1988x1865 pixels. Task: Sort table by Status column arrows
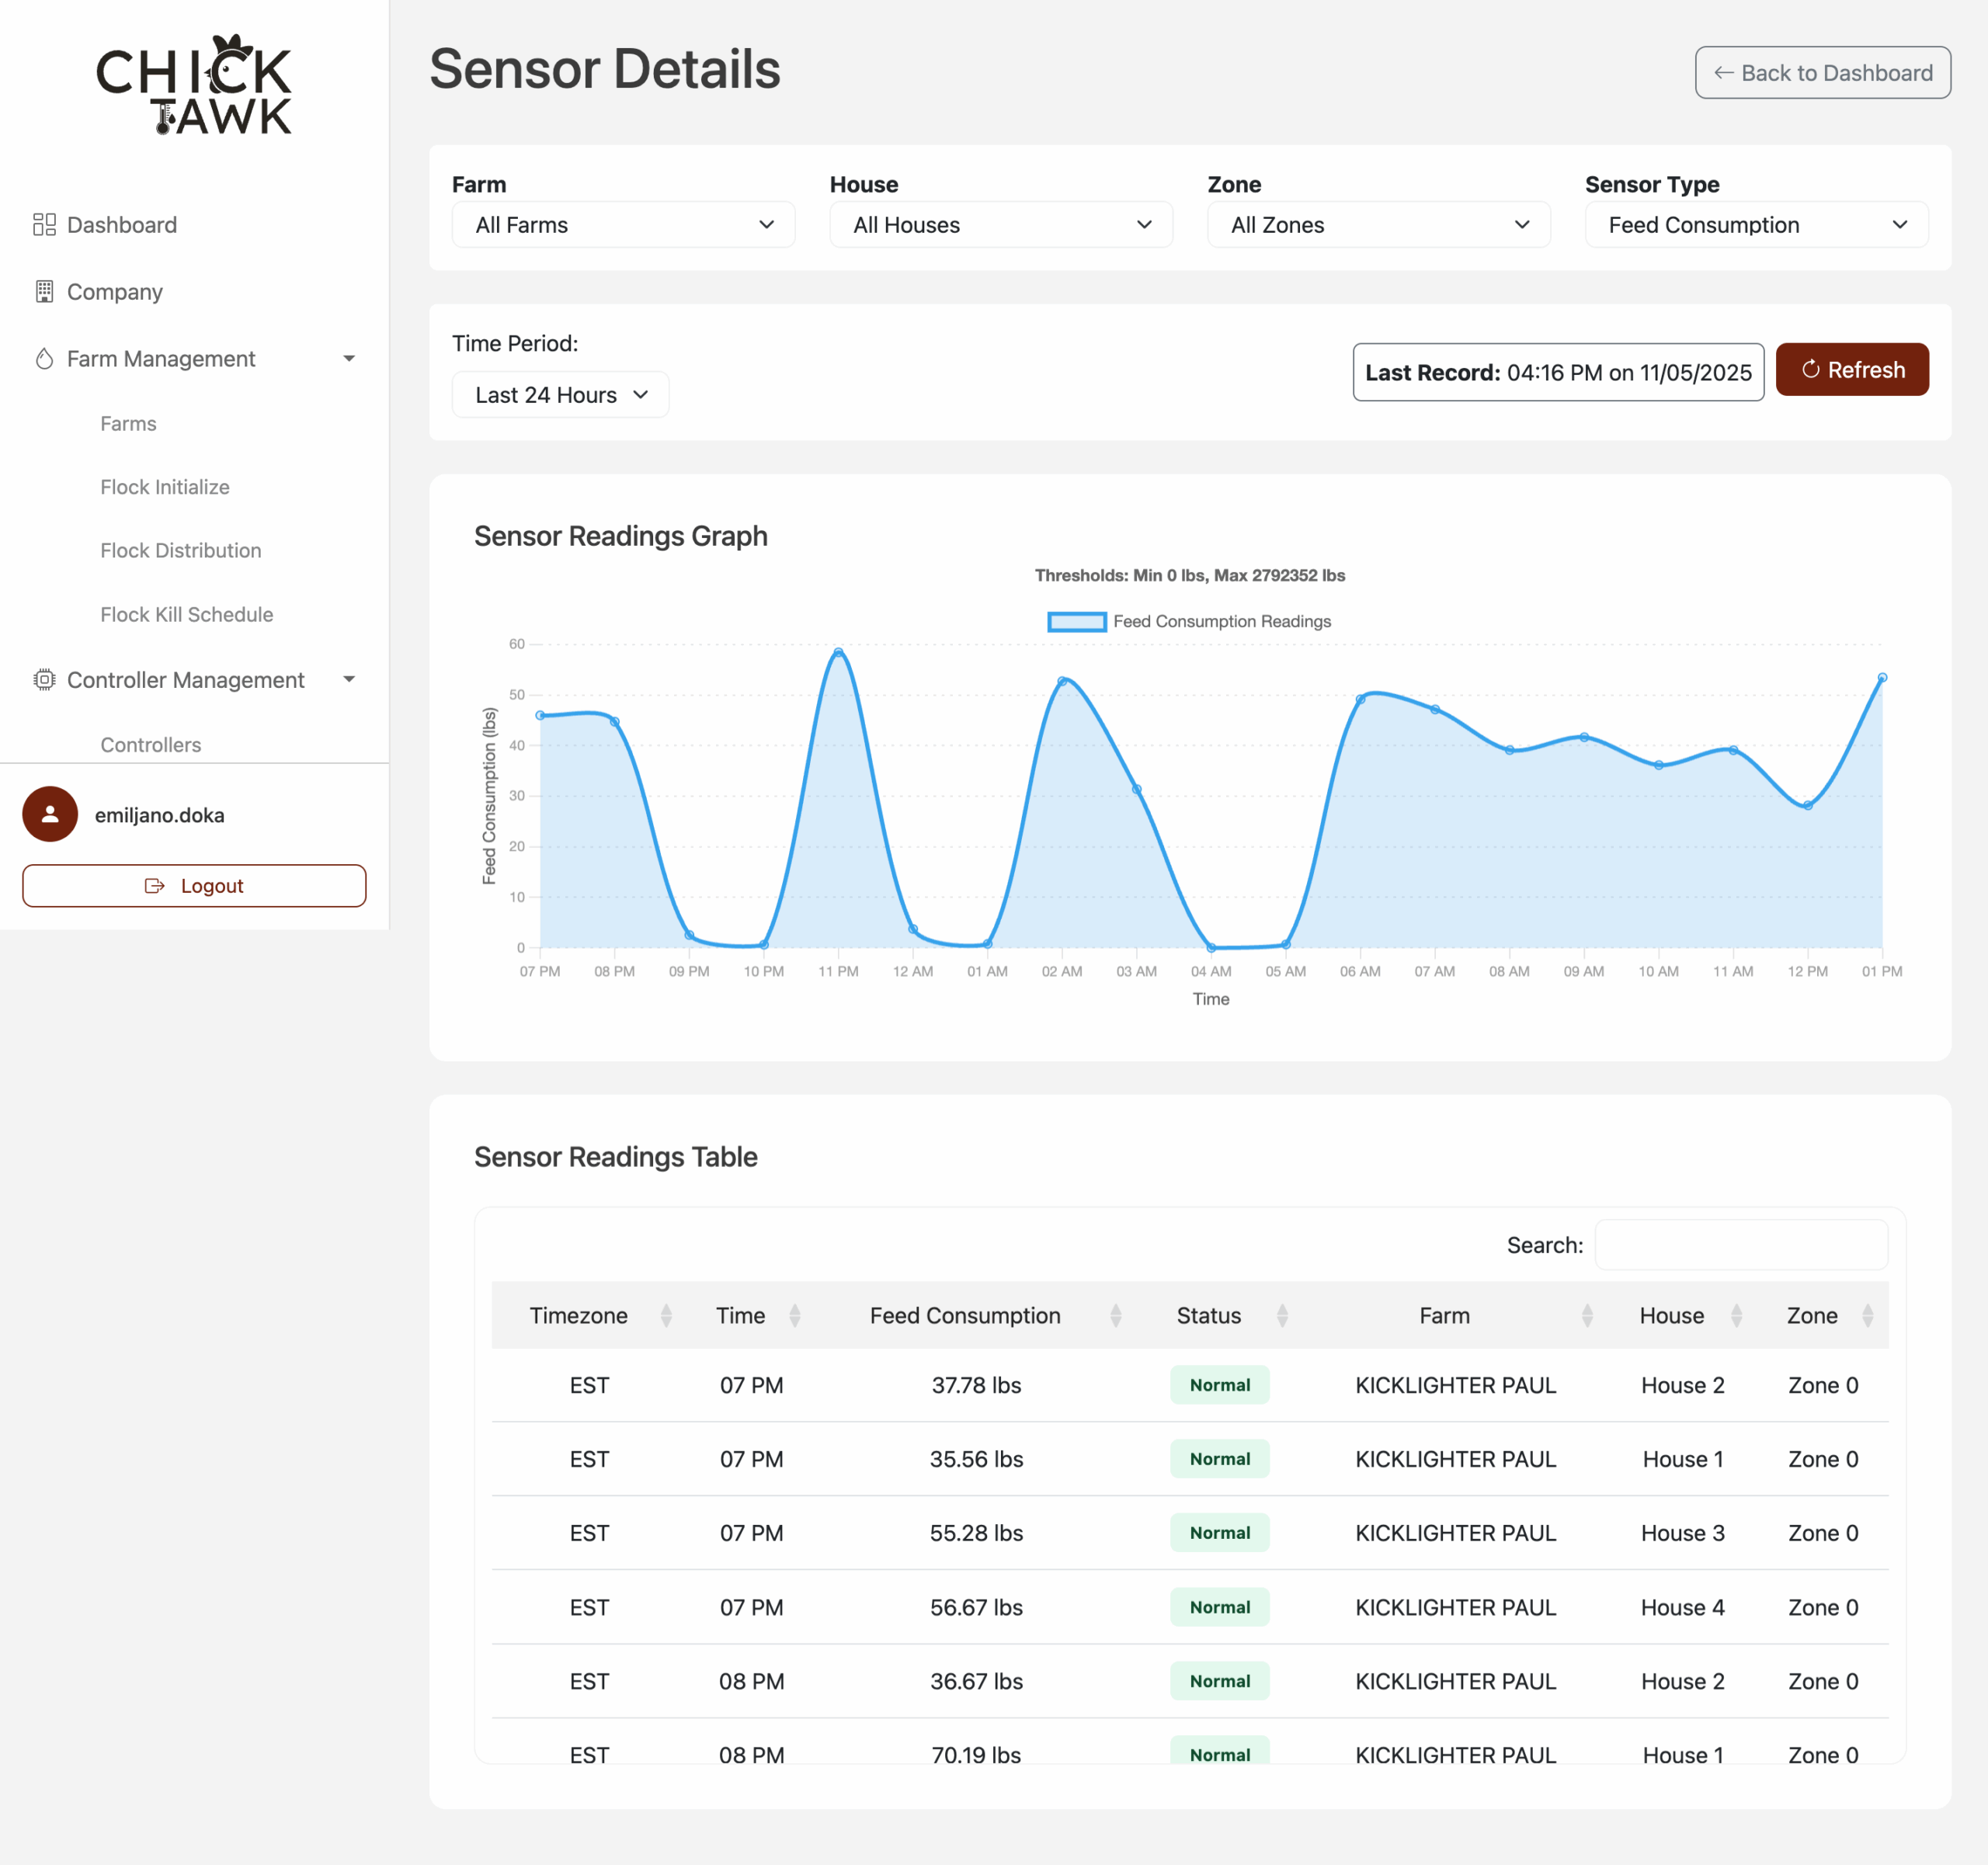(1282, 1316)
